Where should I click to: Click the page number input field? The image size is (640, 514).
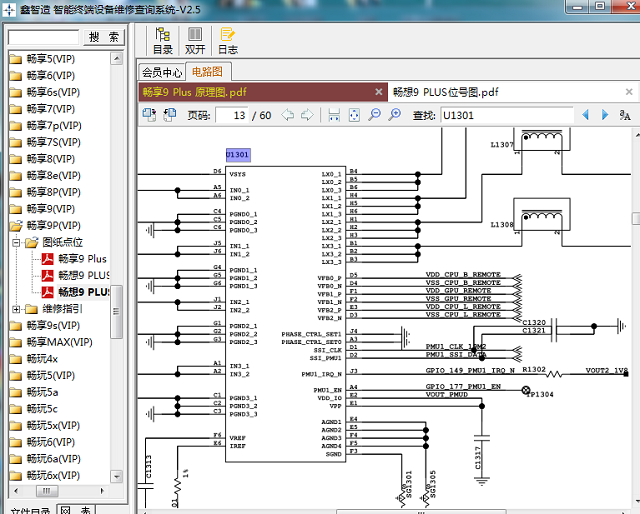tap(231, 116)
